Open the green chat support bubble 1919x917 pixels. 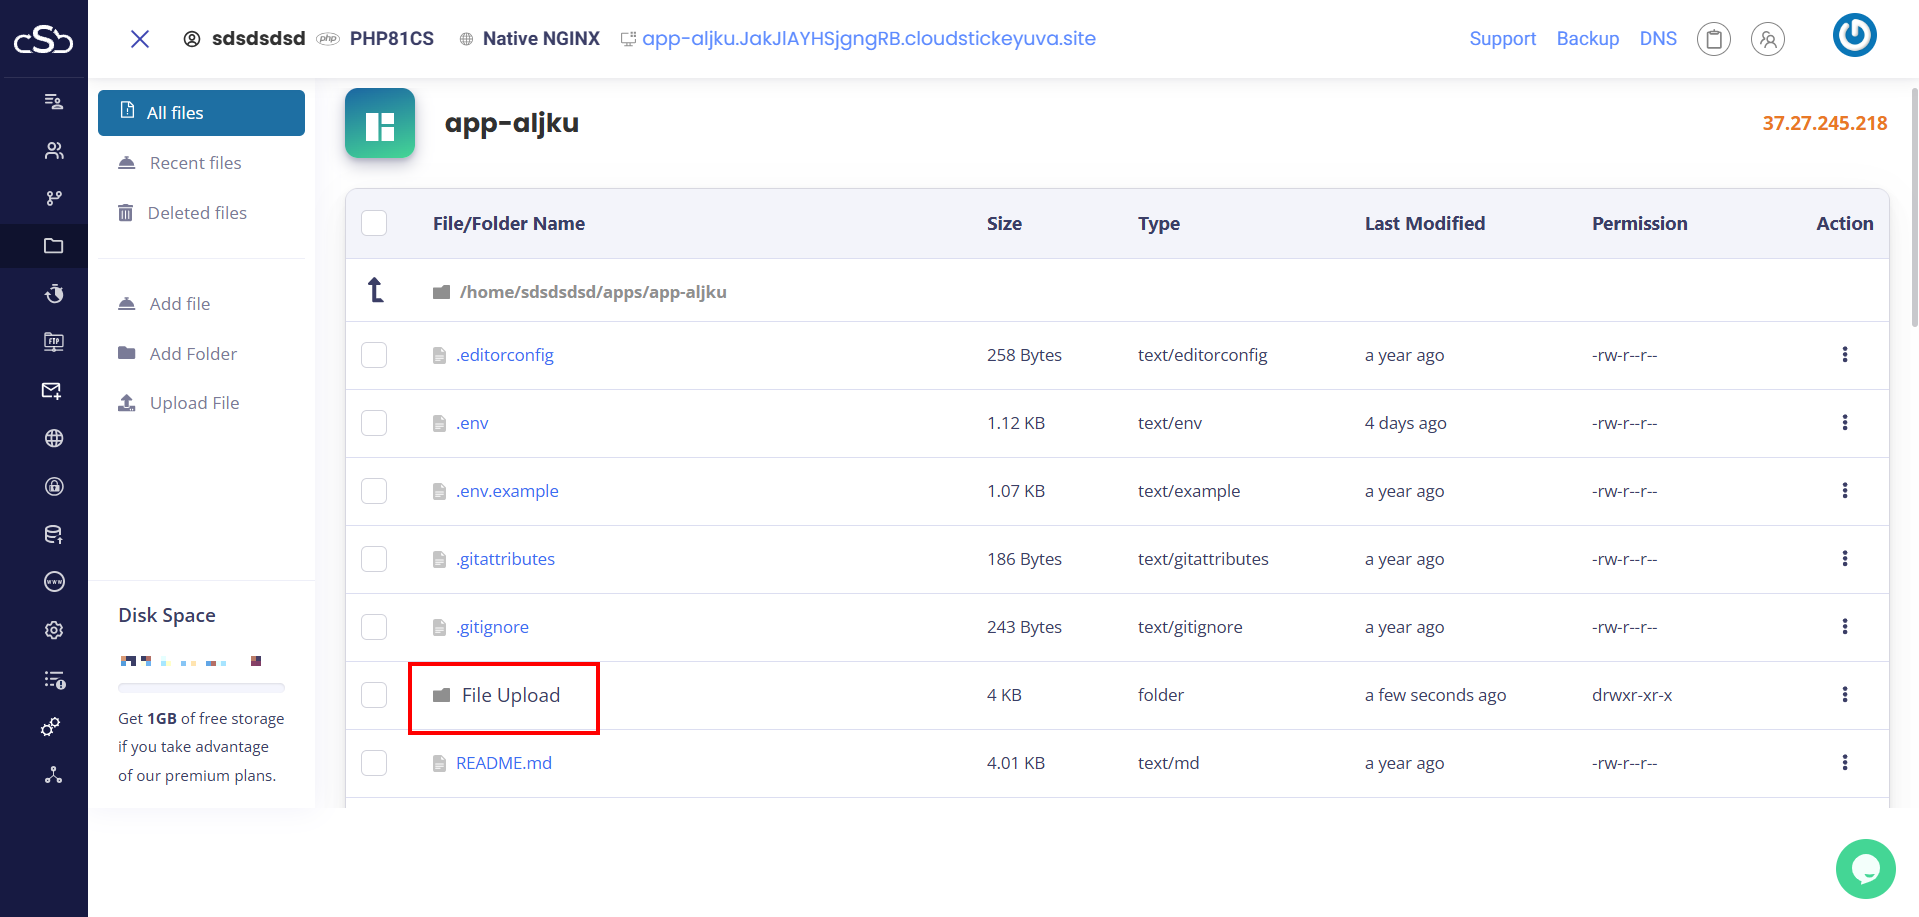1865,868
